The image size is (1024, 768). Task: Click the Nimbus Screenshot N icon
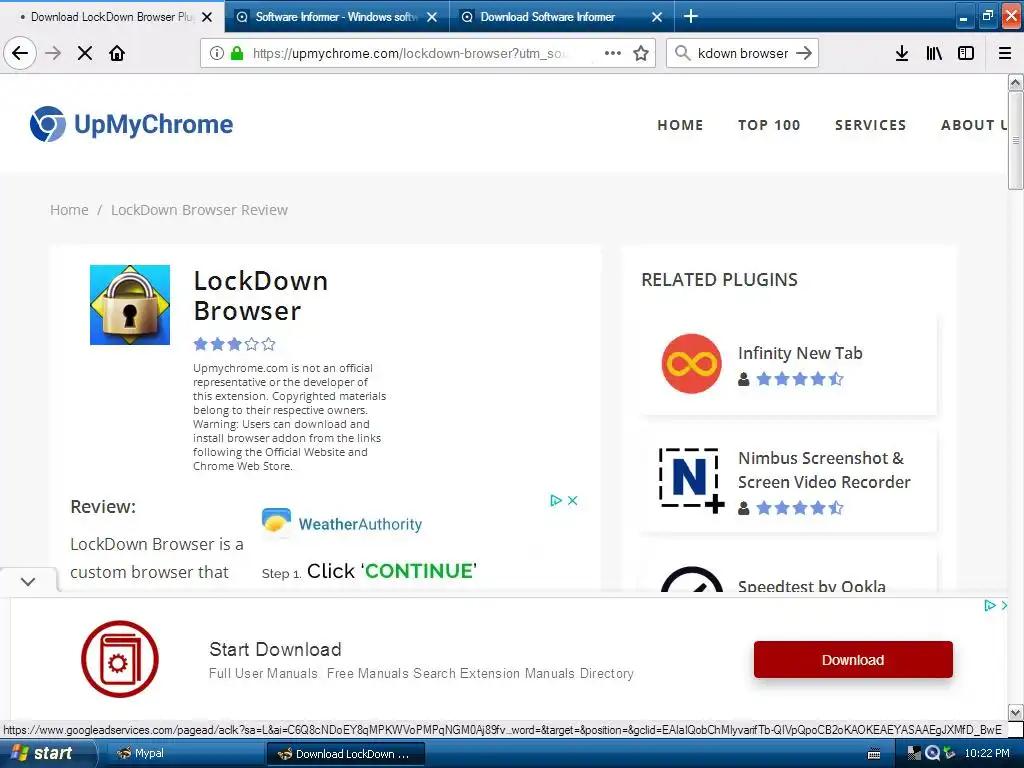692,480
